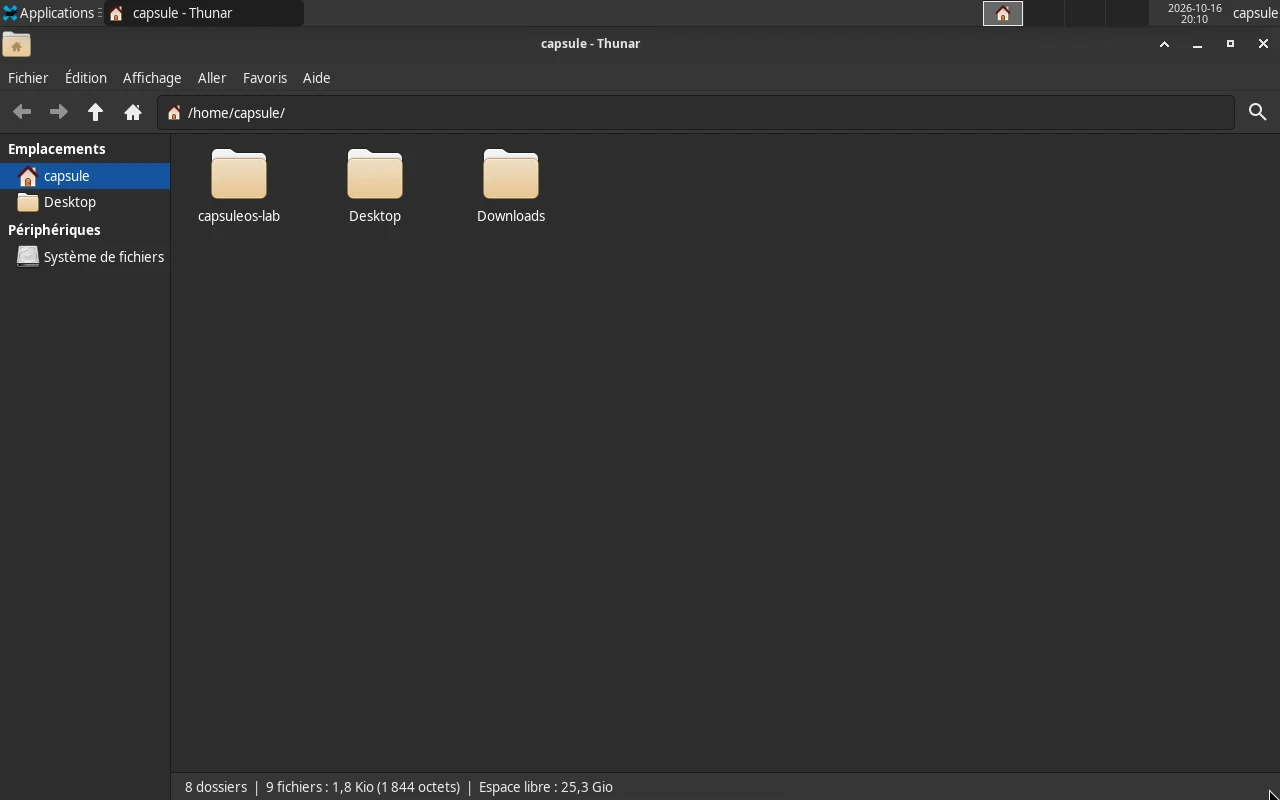Screen dimensions: 1280x800
Task: Click the home icon inside the location bar
Action: tap(174, 113)
